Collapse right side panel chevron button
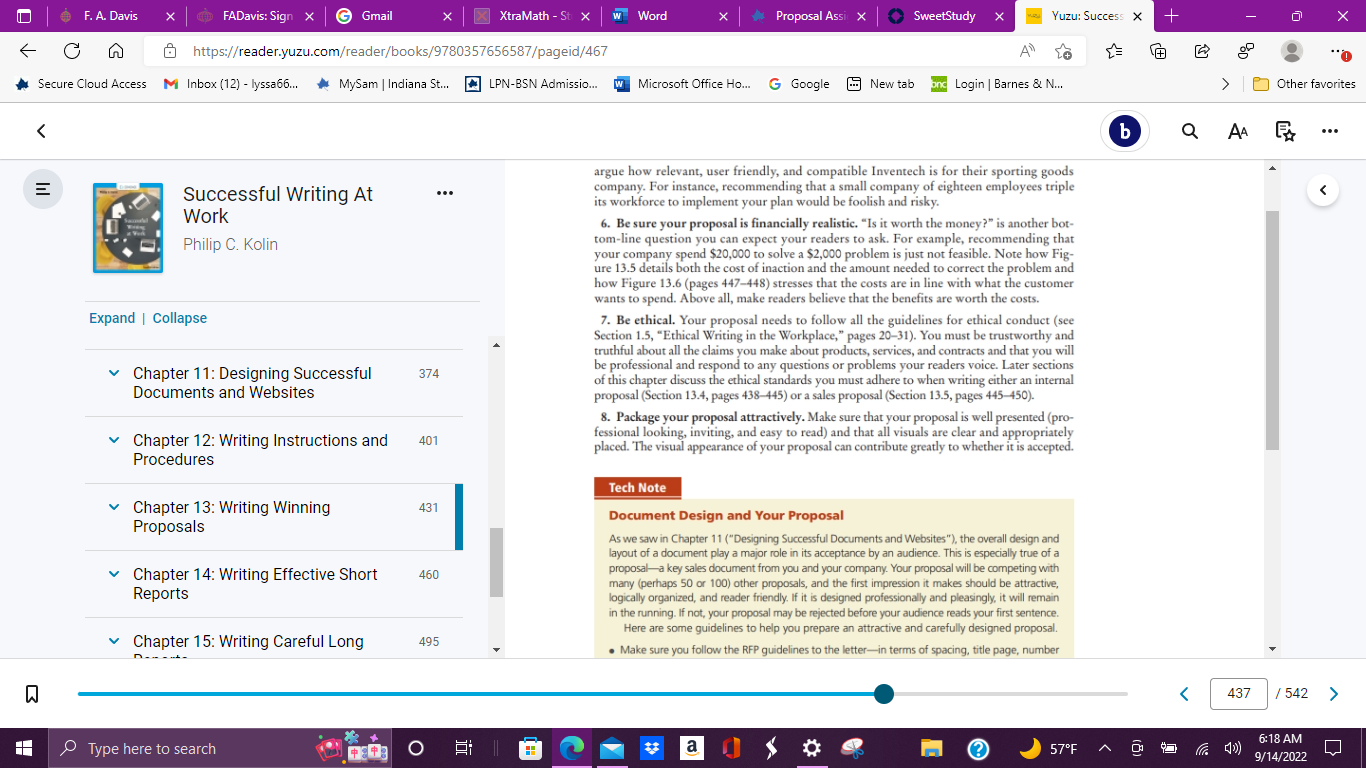Screen dimensions: 1366x768 point(1323,190)
